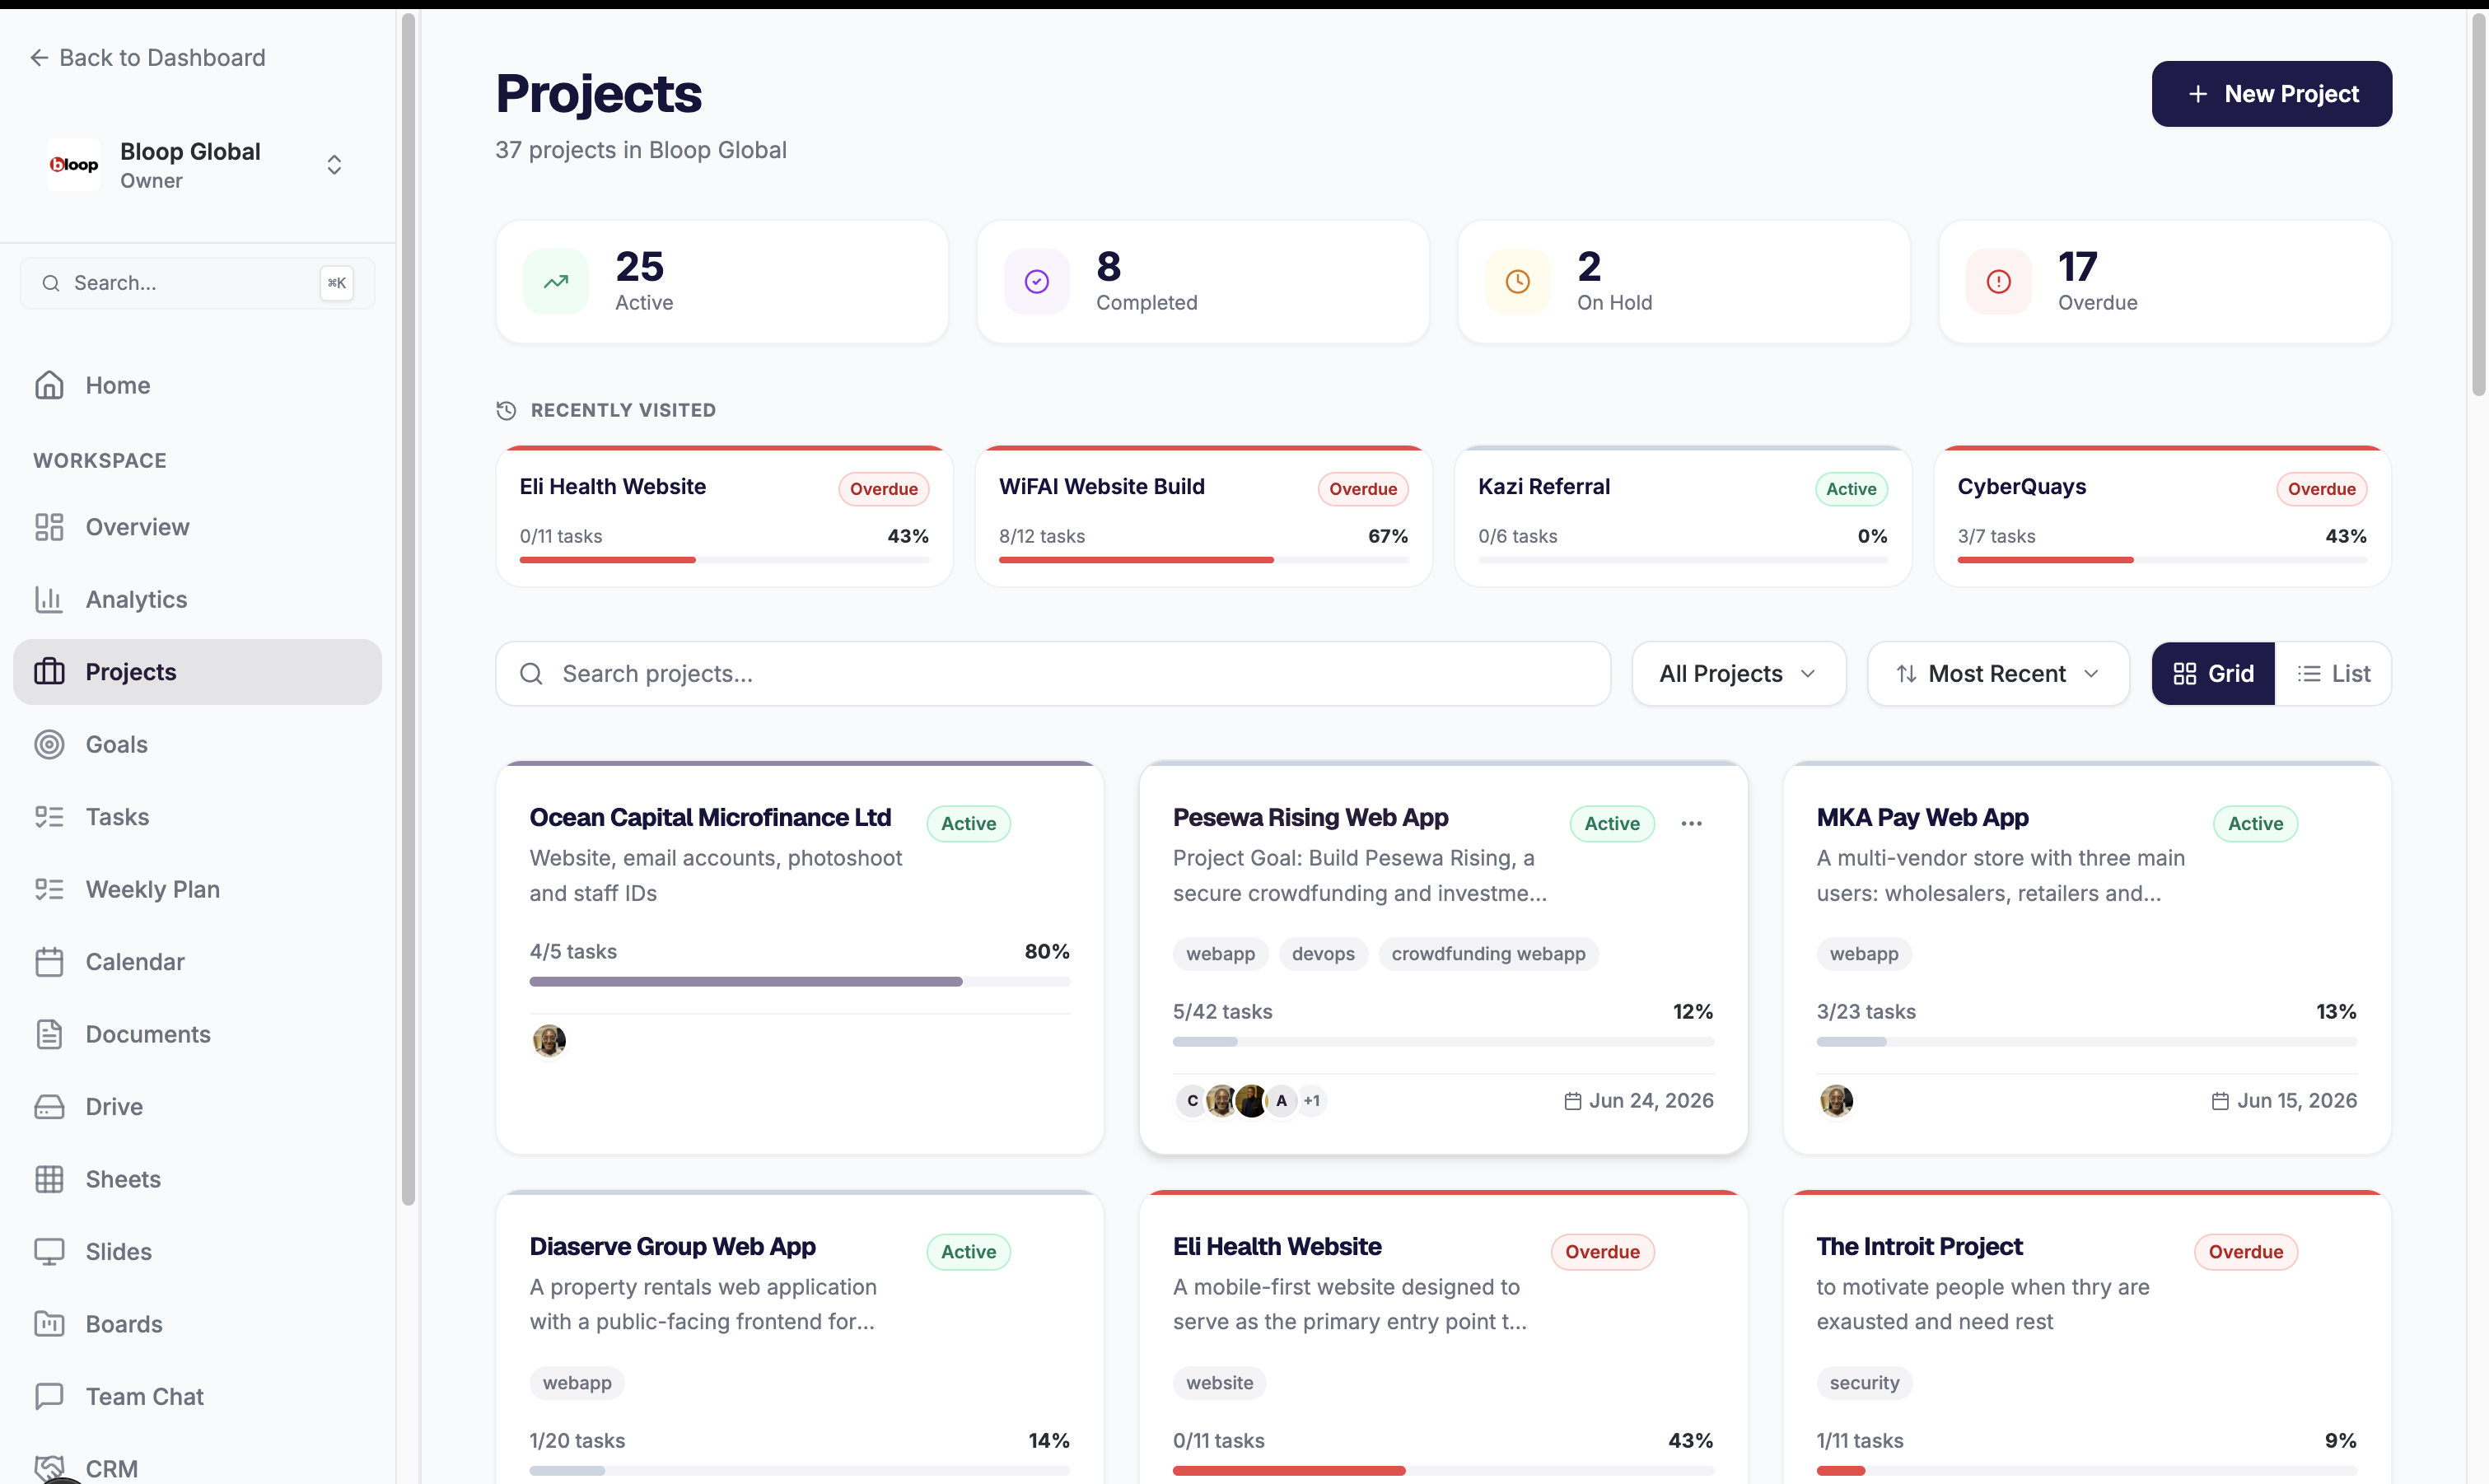Open Pesewa Rising three-dots menu
The image size is (2489, 1484).
[x=1691, y=824]
